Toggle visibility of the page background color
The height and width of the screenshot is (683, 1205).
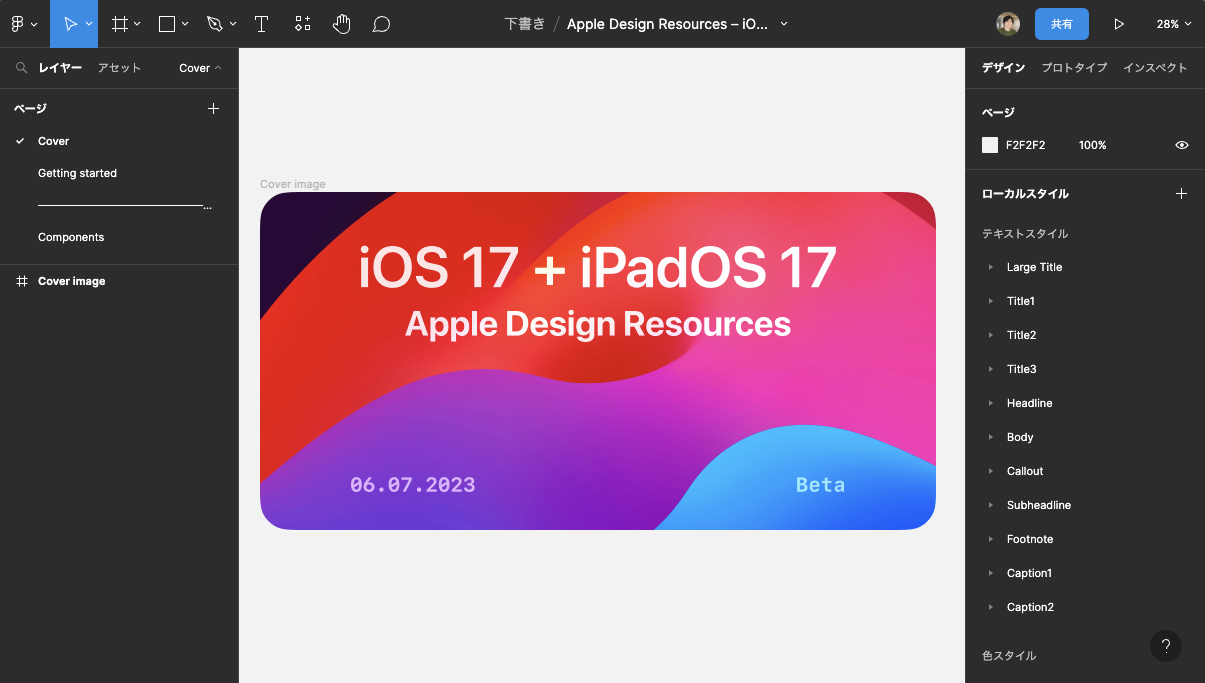pyautogui.click(x=1181, y=145)
